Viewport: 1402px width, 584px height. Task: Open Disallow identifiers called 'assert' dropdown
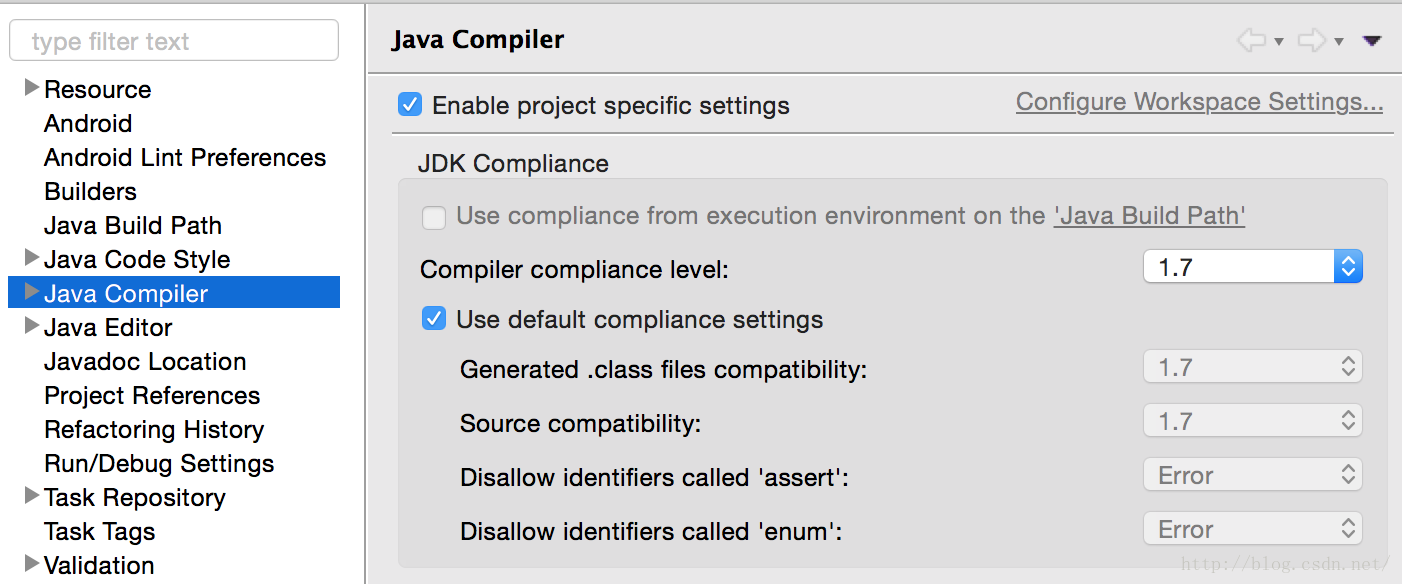[1253, 475]
